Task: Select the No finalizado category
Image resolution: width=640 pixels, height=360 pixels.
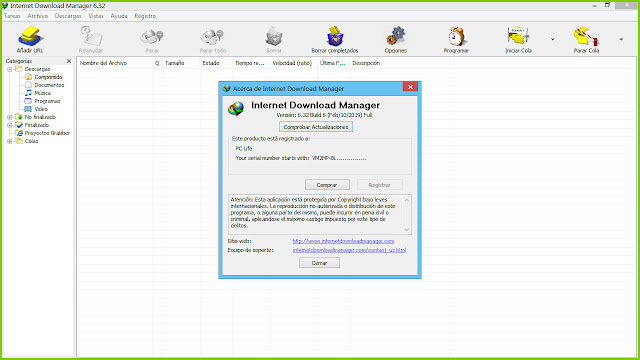Action: tap(40, 117)
